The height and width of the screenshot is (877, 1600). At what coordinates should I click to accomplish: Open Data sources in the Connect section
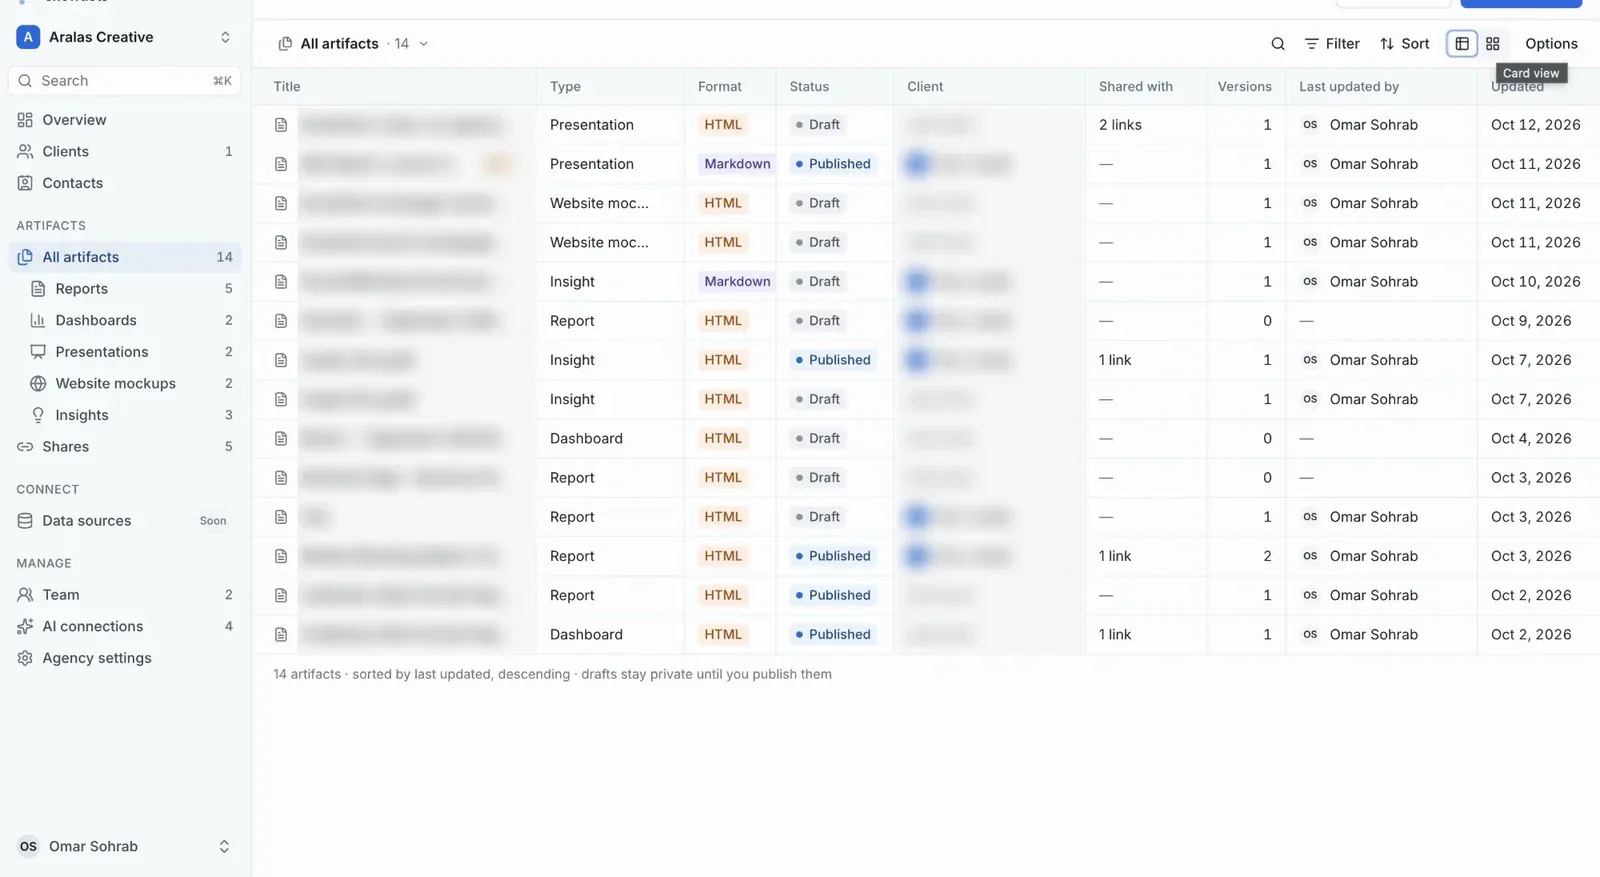125,521
